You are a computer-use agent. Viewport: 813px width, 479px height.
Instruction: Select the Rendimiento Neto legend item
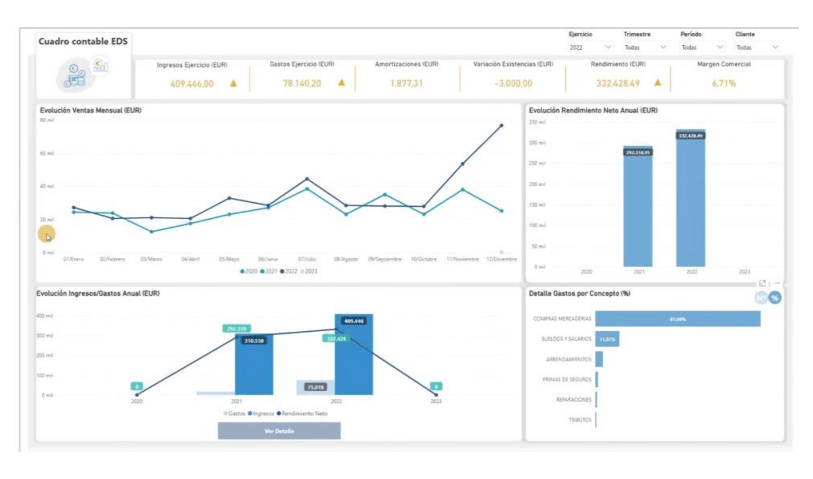pyautogui.click(x=302, y=414)
